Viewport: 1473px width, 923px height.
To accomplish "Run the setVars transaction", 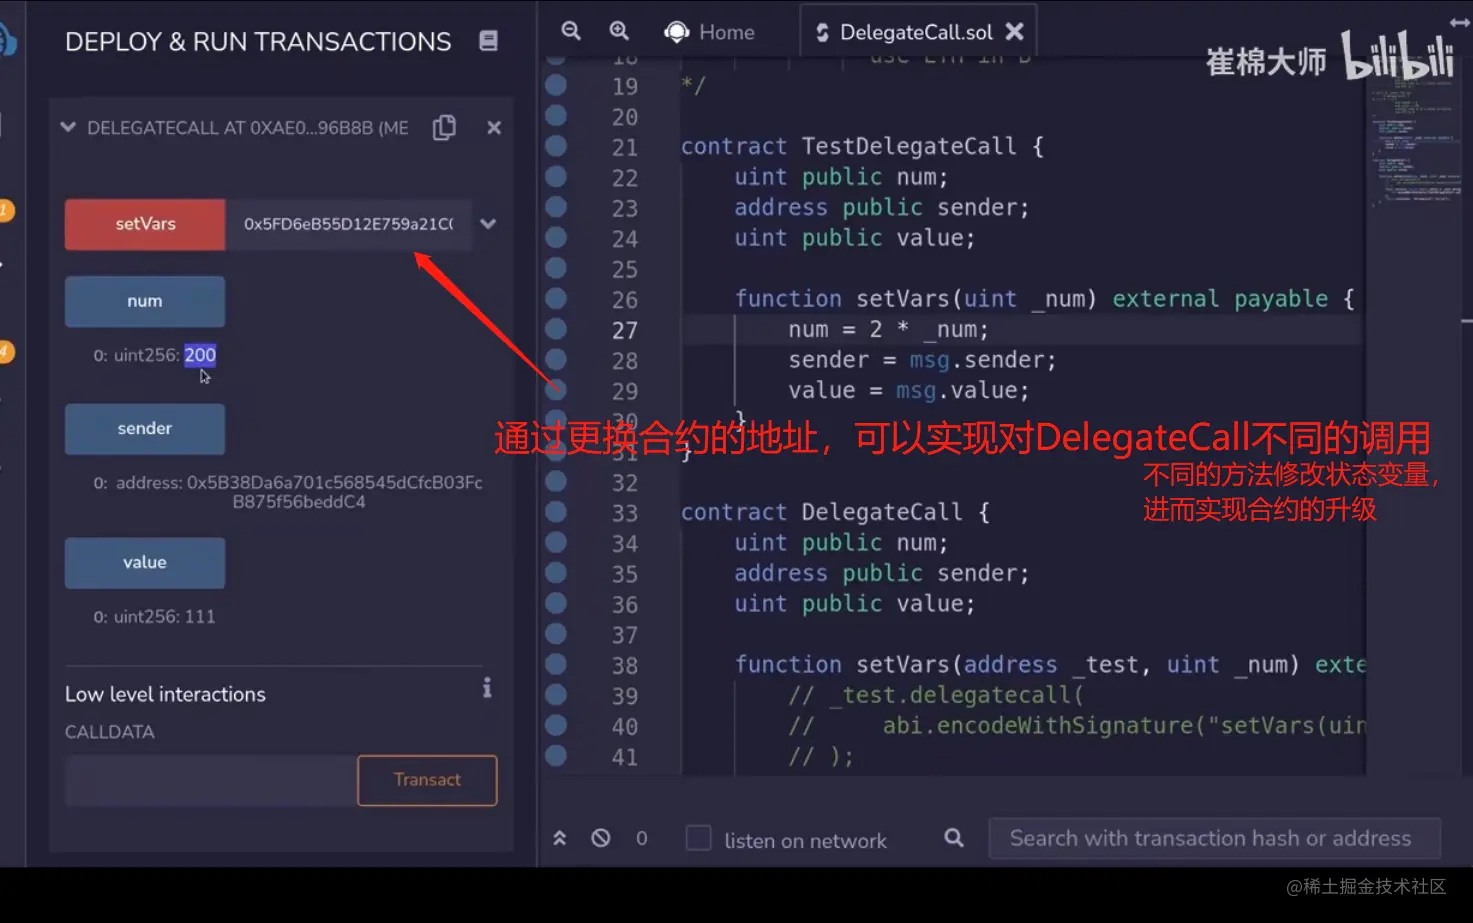I will (145, 224).
